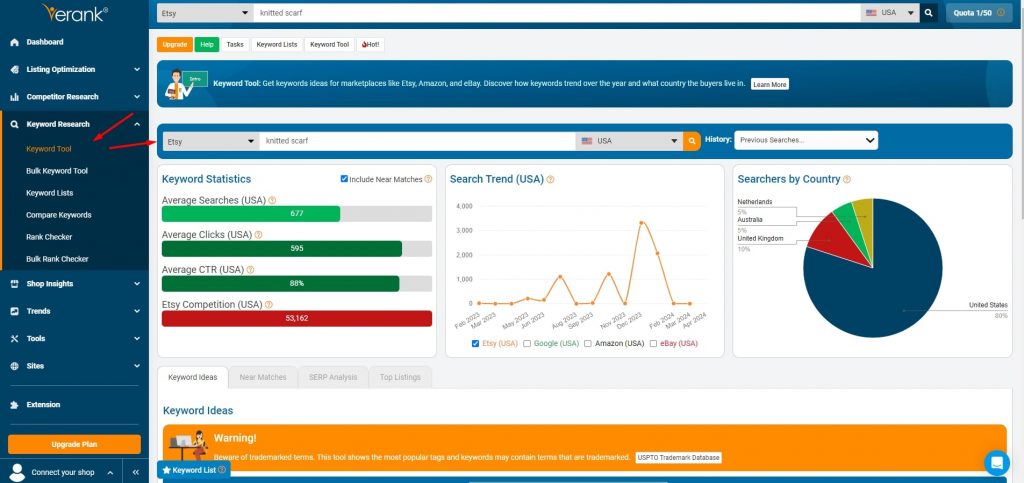Image resolution: width=1024 pixels, height=483 pixels.
Task: Click the Keyword List help icon
Action: point(222,470)
